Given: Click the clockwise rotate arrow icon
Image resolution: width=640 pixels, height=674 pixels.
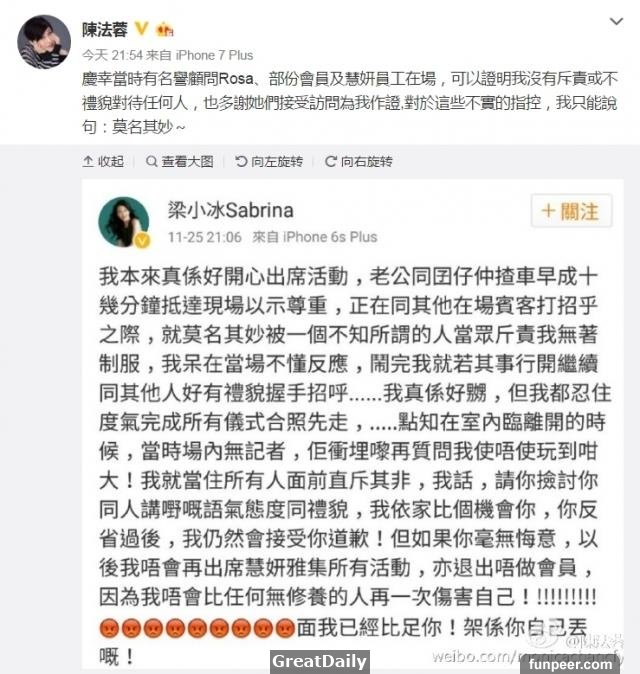Looking at the screenshot, I should point(331,161).
